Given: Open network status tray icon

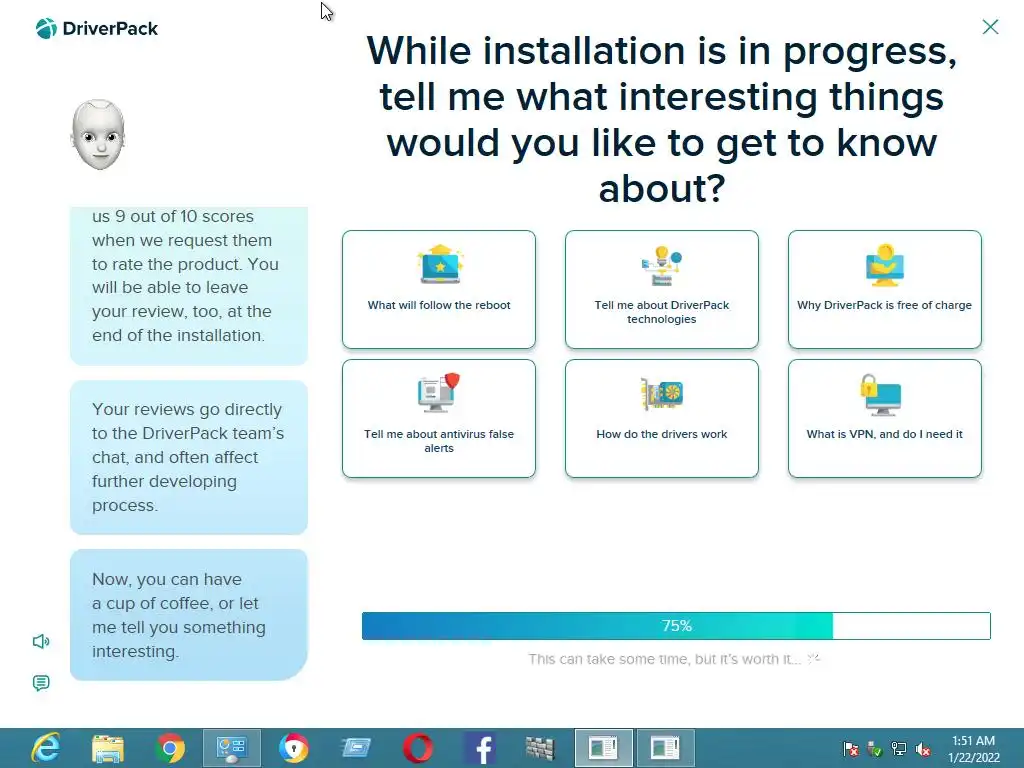Looking at the screenshot, I should pos(899,749).
